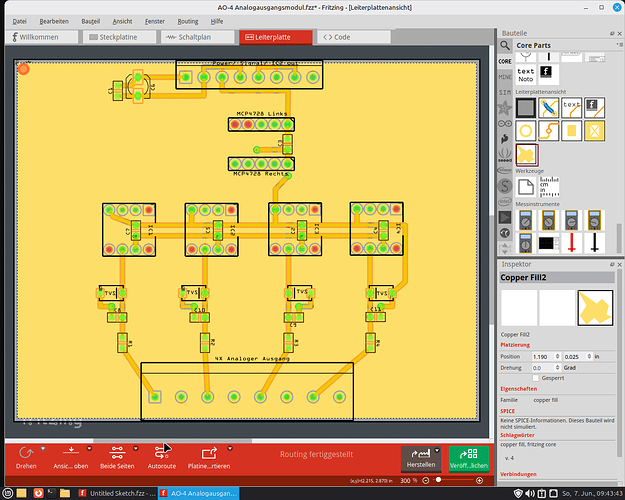625x500 pixels.
Task: Select the CORE parts bin
Action: [x=505, y=61]
